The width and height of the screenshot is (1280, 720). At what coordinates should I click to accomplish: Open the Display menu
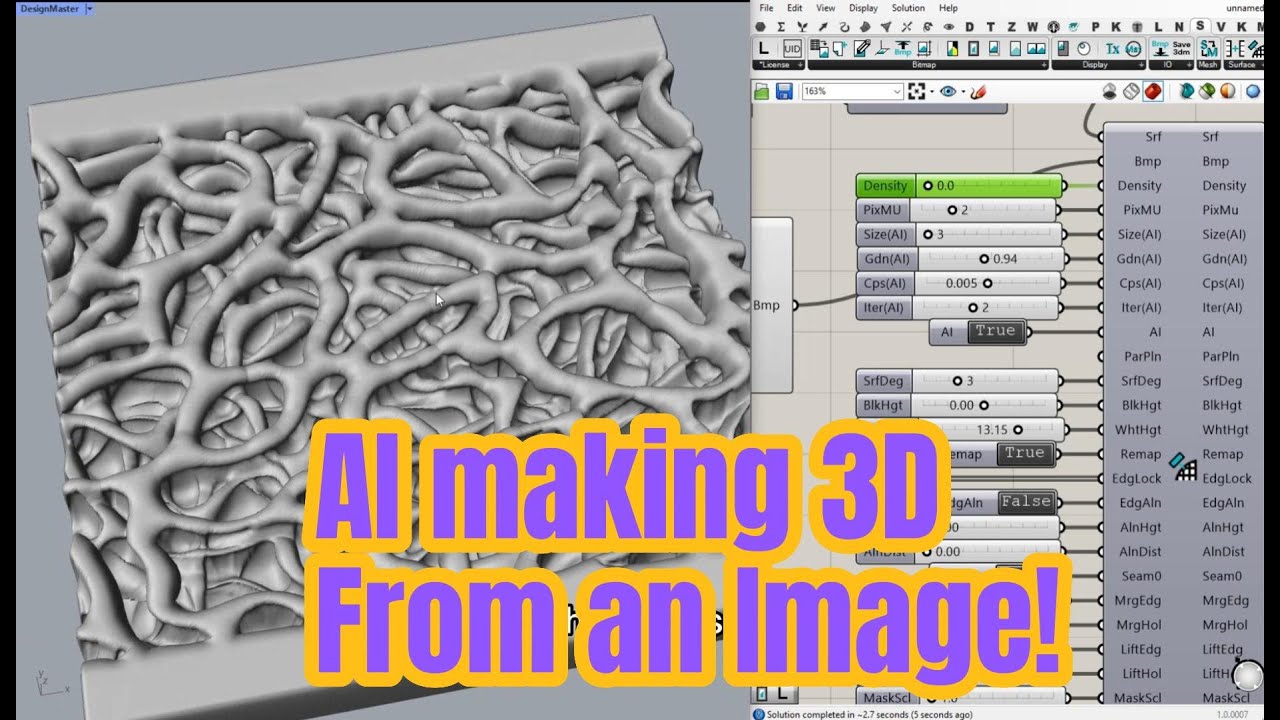863,8
